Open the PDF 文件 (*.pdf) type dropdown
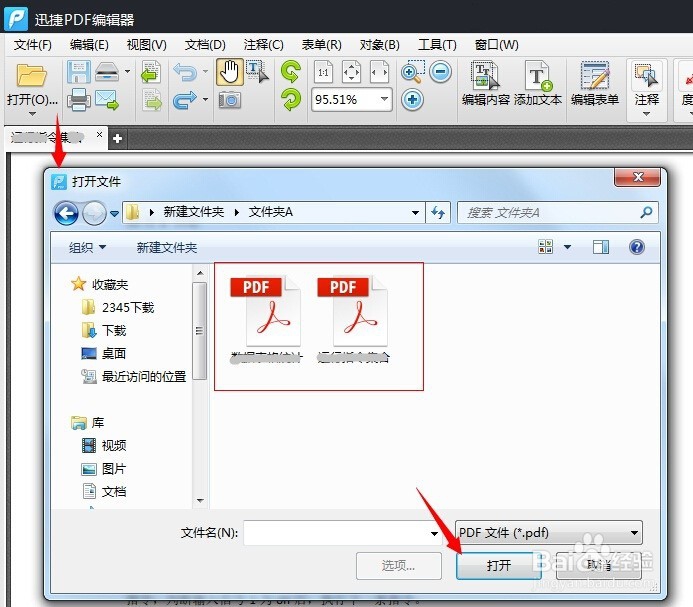Screen dimensions: 693x607 click(548, 532)
